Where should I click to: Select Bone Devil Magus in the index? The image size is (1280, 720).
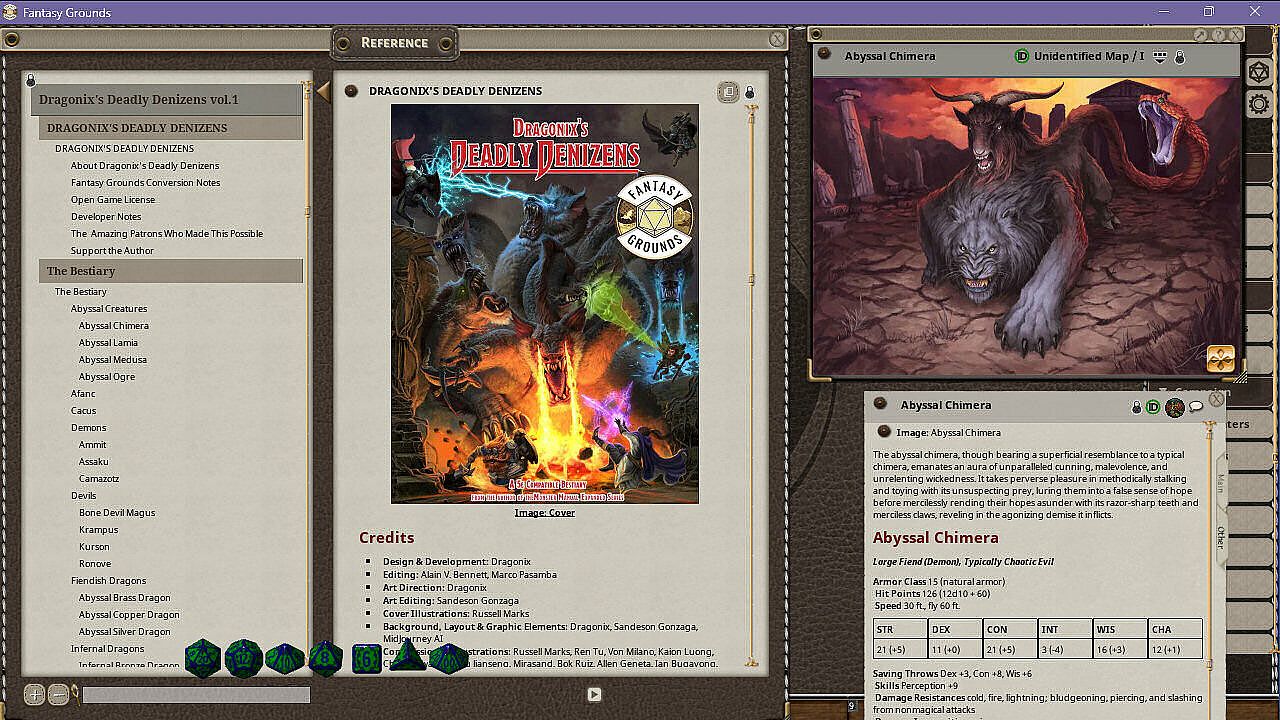tap(117, 513)
